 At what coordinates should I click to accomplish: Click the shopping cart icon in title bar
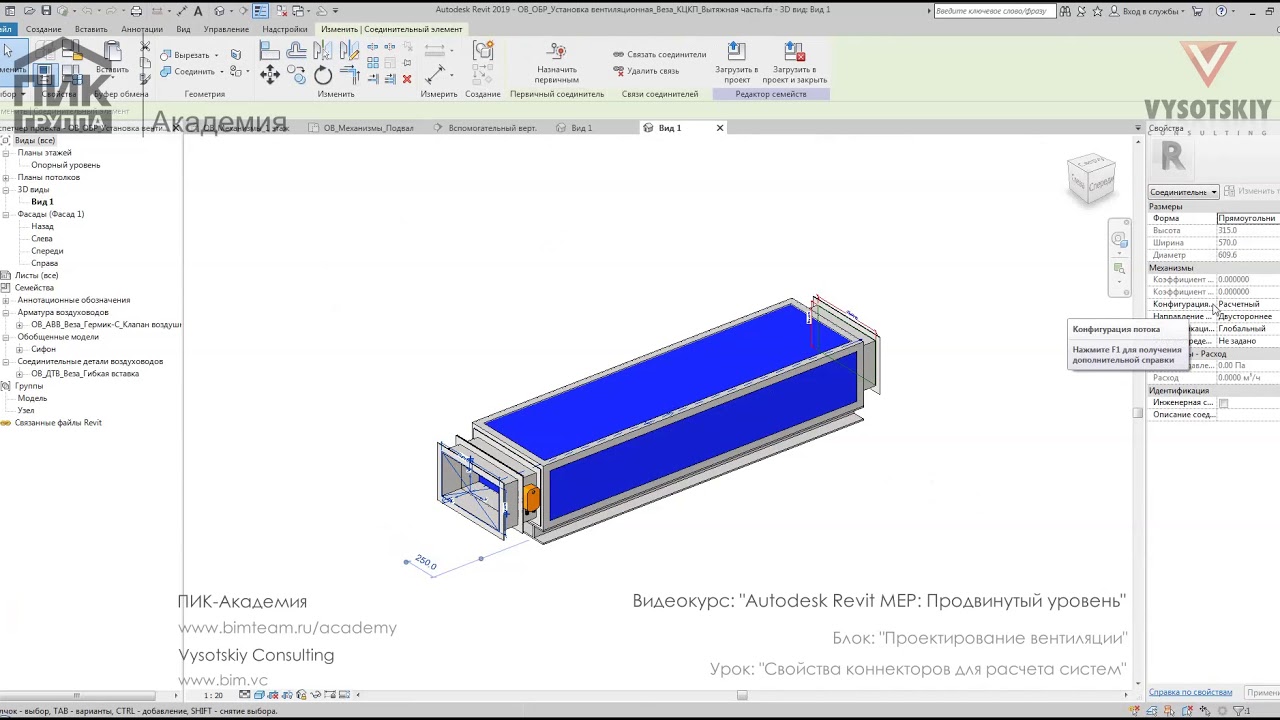point(1195,11)
